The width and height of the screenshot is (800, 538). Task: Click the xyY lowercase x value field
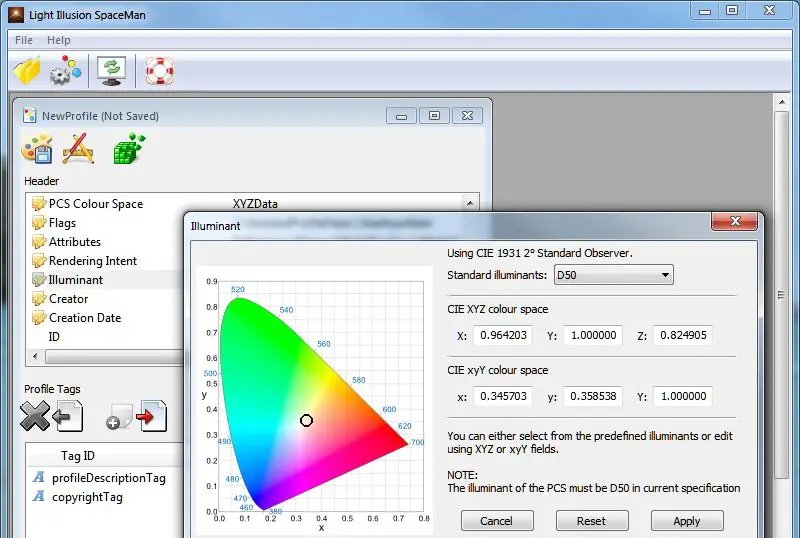pyautogui.click(x=503, y=396)
